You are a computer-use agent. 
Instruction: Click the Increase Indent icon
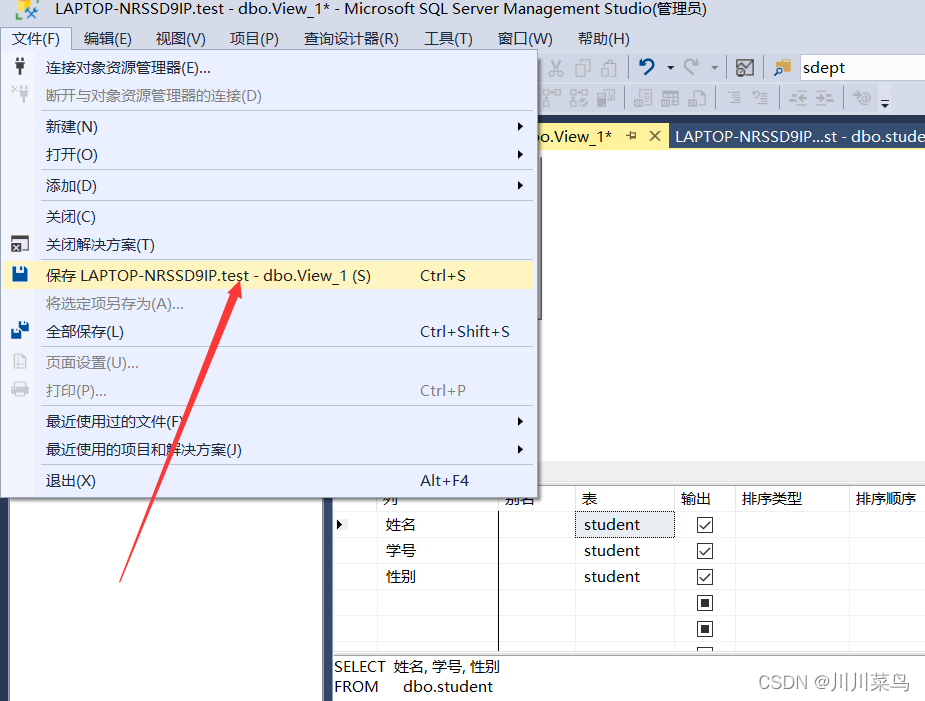click(825, 98)
